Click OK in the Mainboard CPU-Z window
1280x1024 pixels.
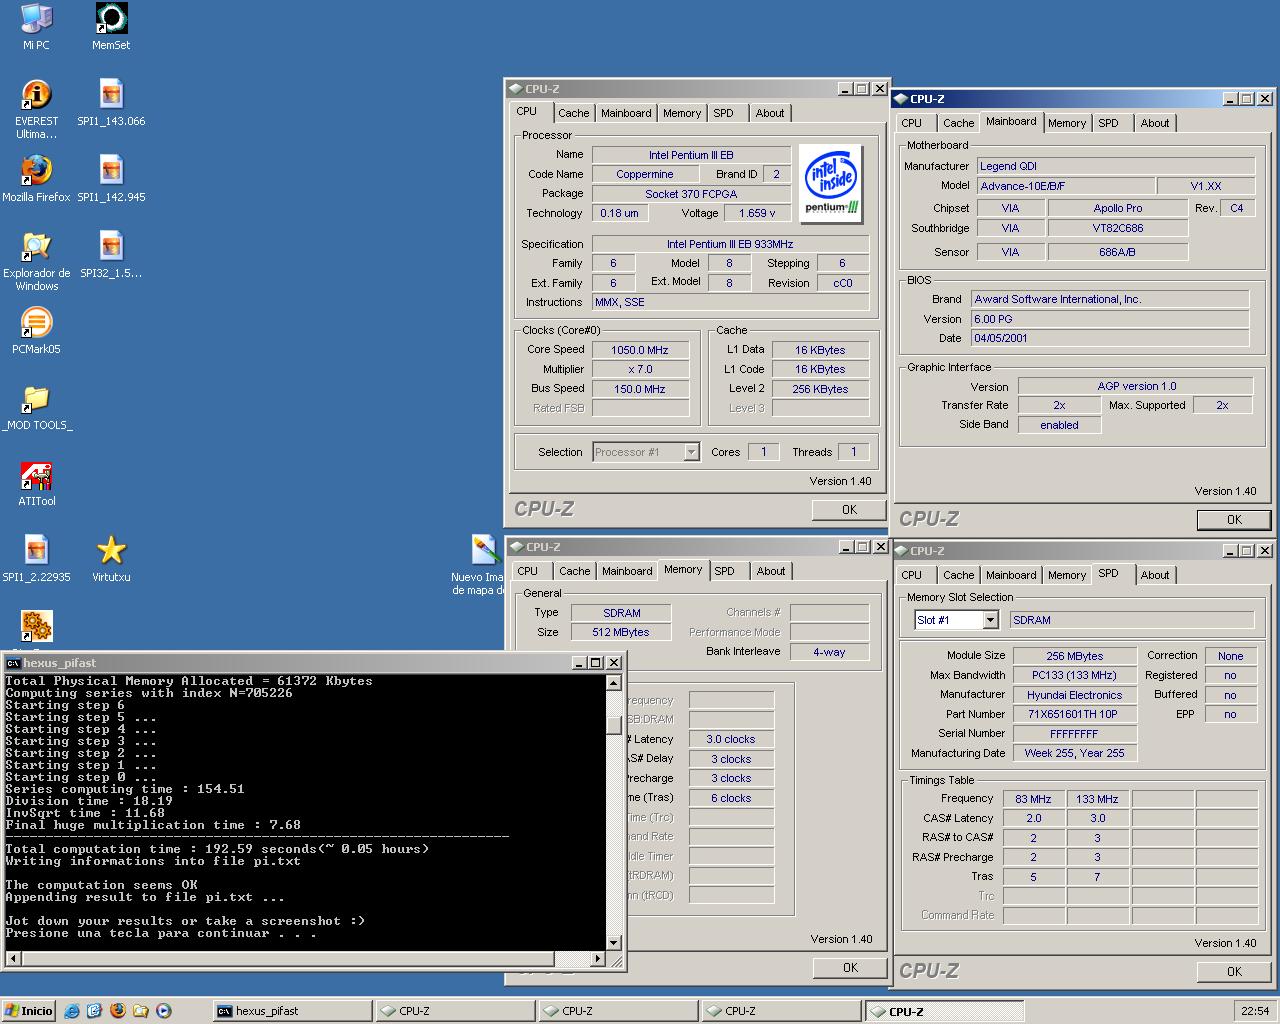click(1234, 520)
